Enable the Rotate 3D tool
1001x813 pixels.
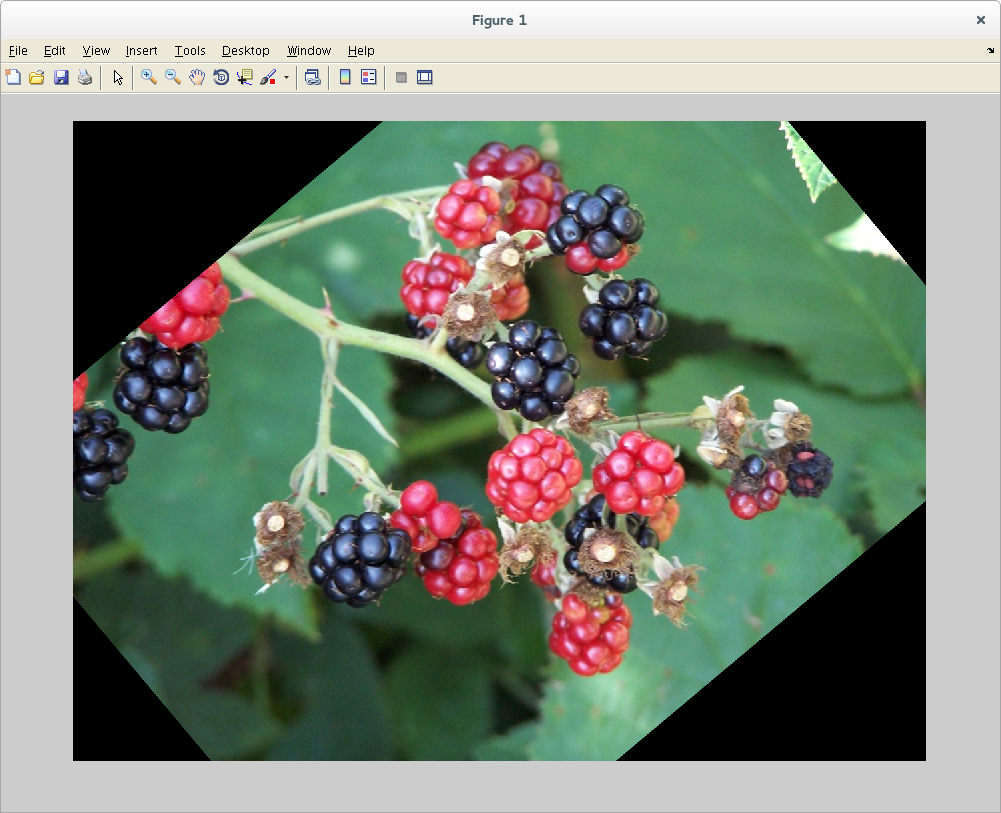[221, 77]
